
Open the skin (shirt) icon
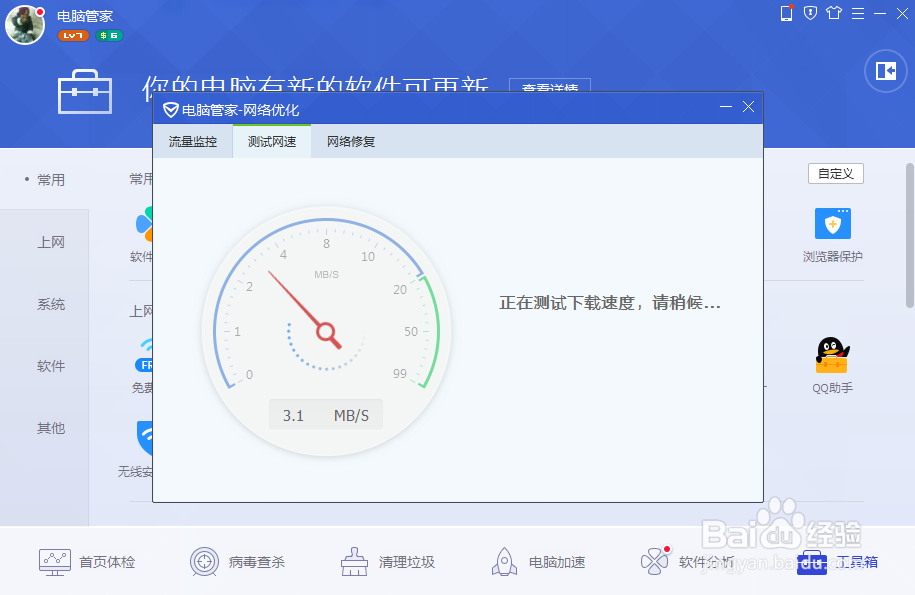coord(834,13)
